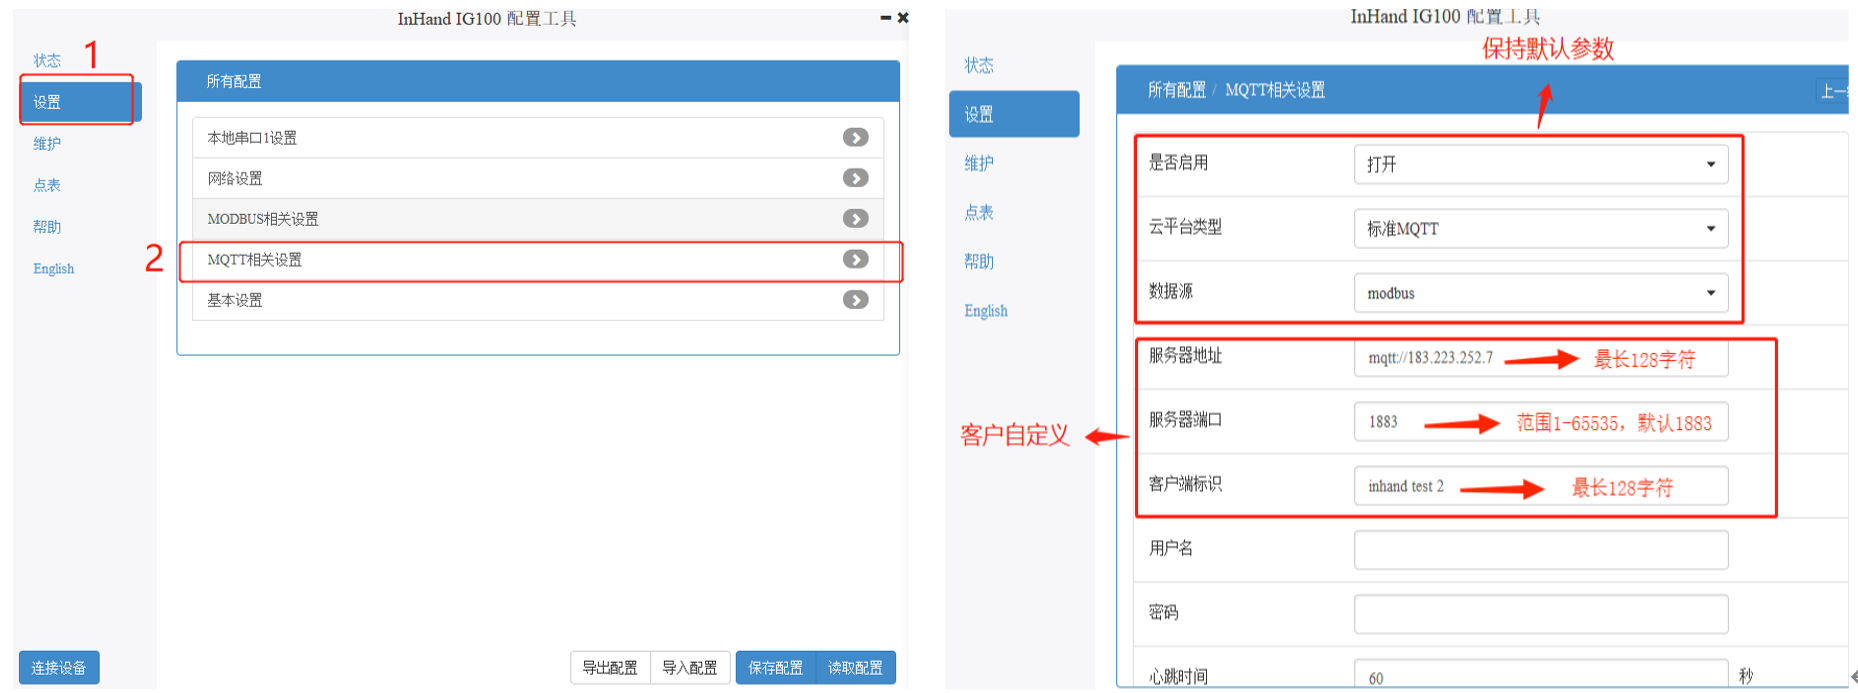This screenshot has height=693, width=1858.
Task: Click the empty 密码 input field
Action: (x=1541, y=614)
